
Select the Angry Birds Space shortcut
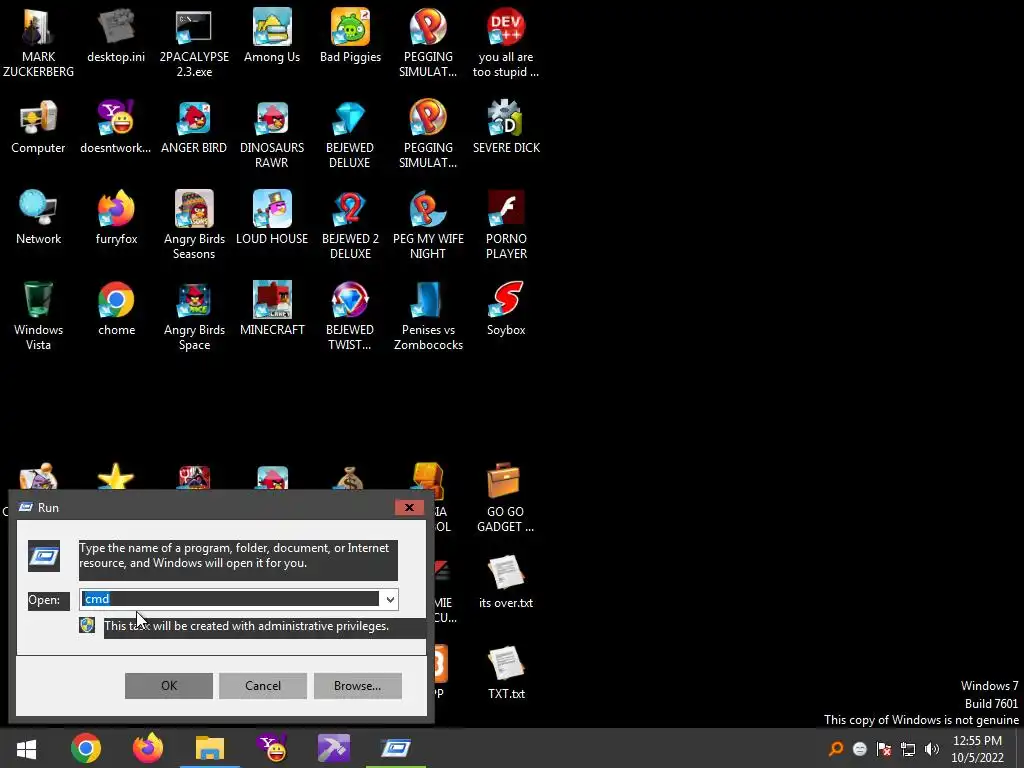pos(194,316)
